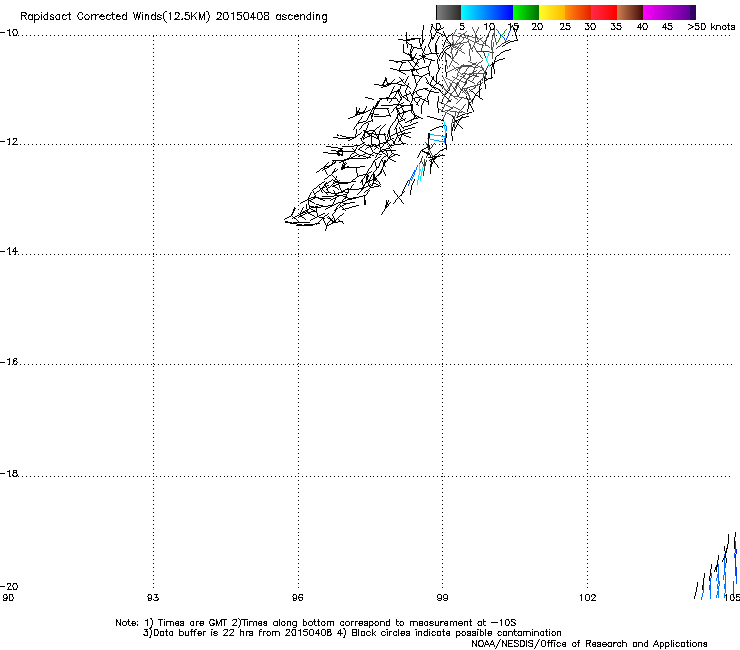Click the '25' label under color legend
This screenshot has width=740, height=650.
[565, 27]
